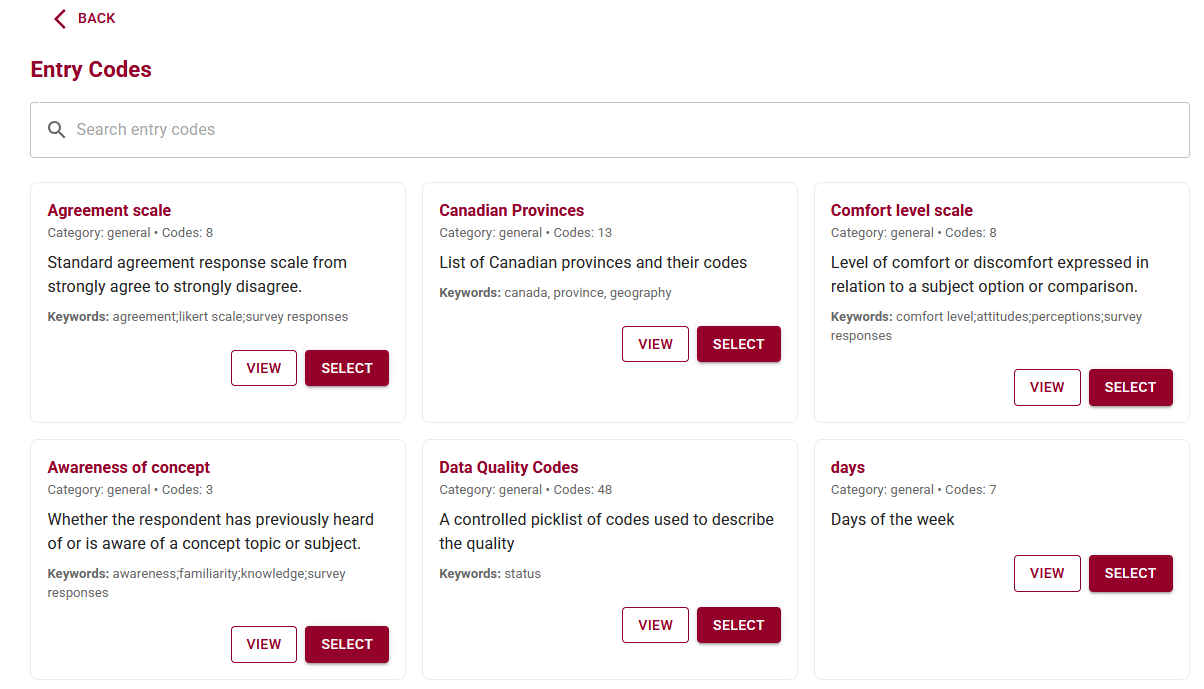View the Awareness of concept codes
Image resolution: width=1204 pixels, height=689 pixels.
coord(264,644)
